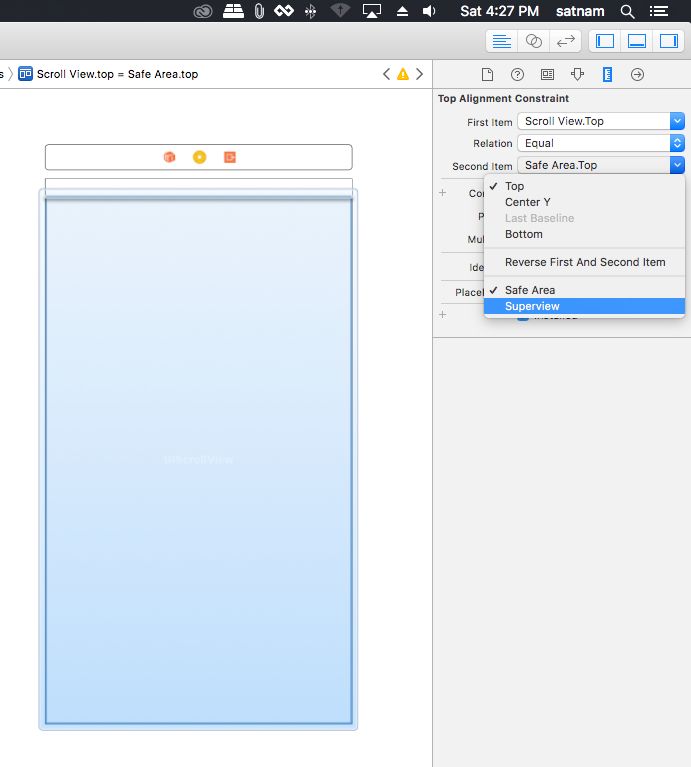691x767 pixels.
Task: Show the version editor
Action: click(x=565, y=41)
